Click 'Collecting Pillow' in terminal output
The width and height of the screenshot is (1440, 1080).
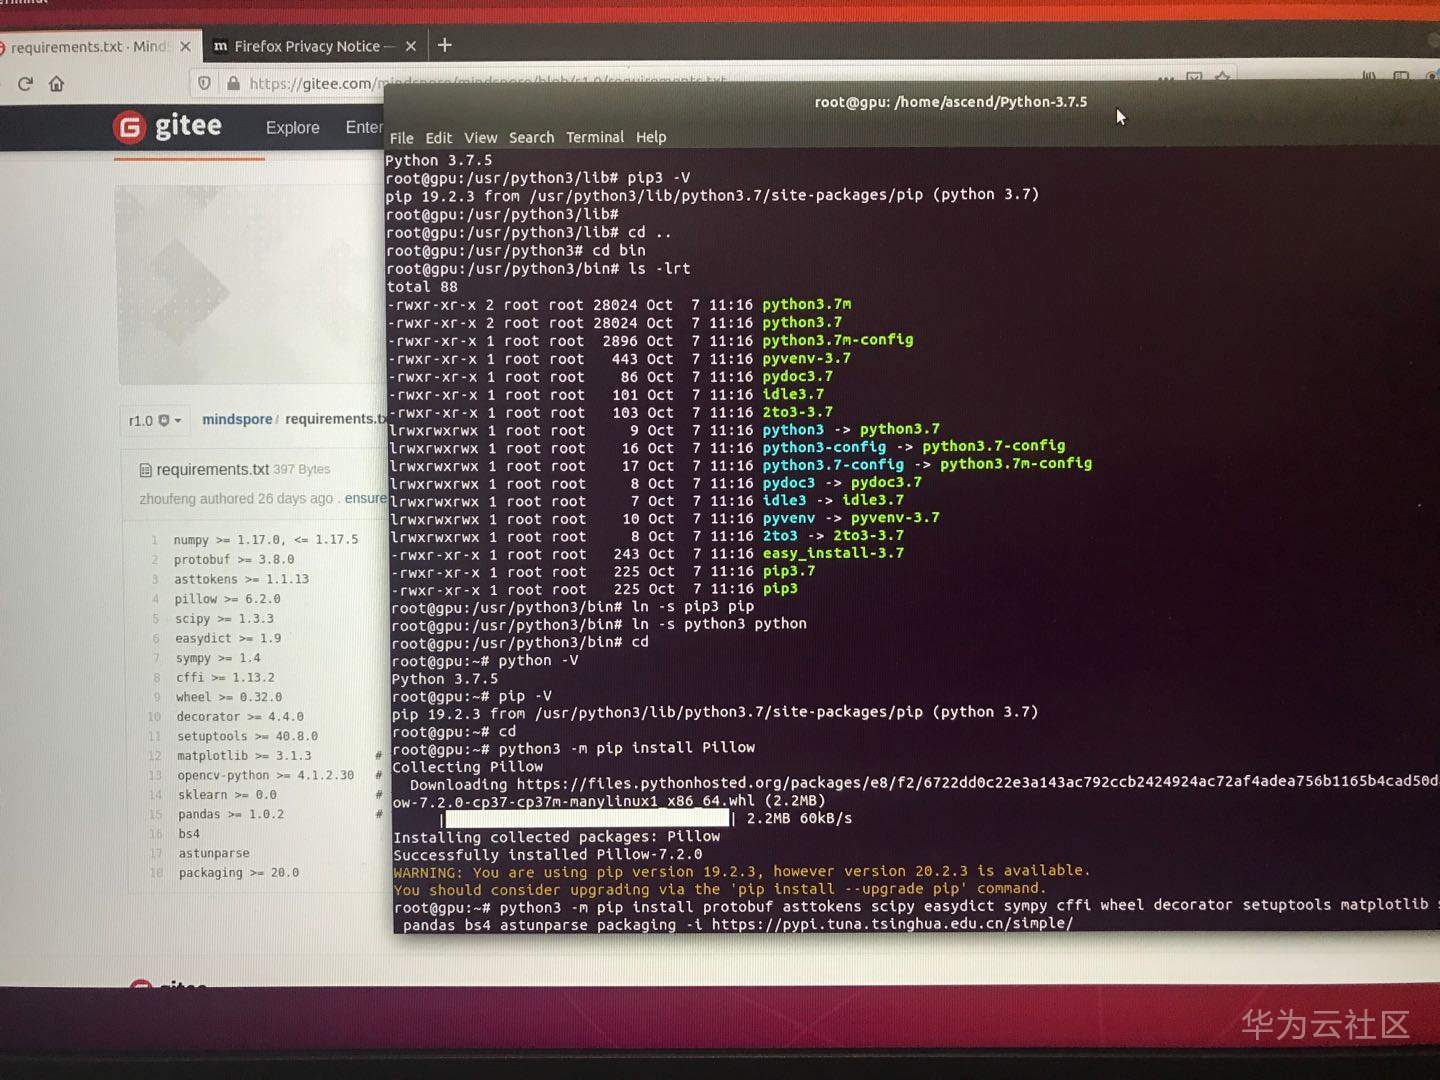468,767
